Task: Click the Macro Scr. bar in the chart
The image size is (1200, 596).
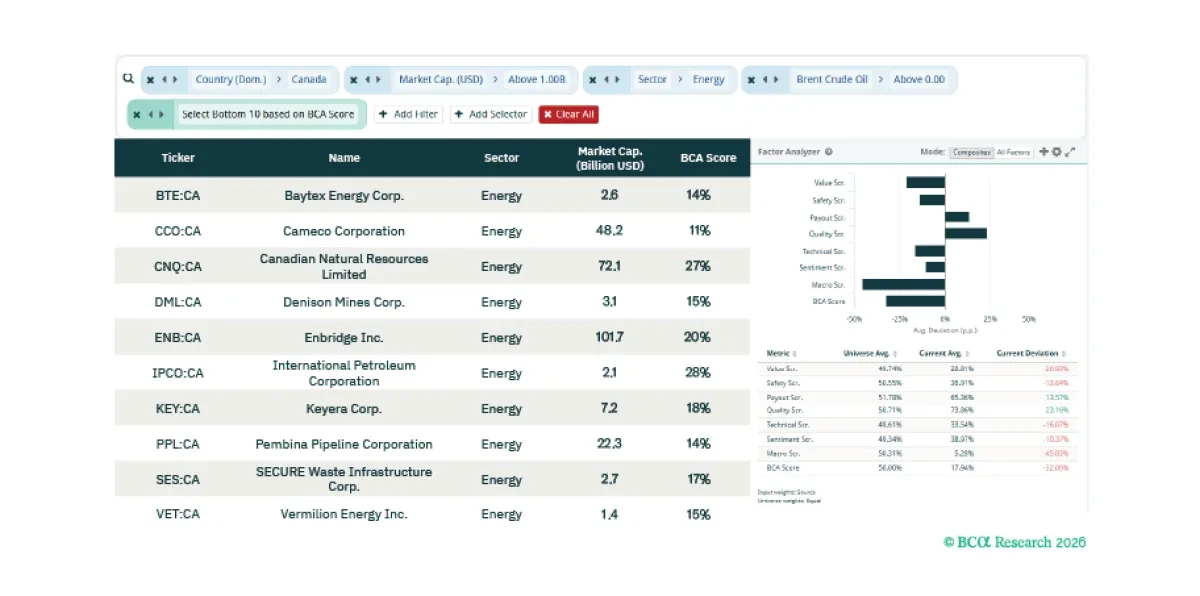Action: [904, 285]
